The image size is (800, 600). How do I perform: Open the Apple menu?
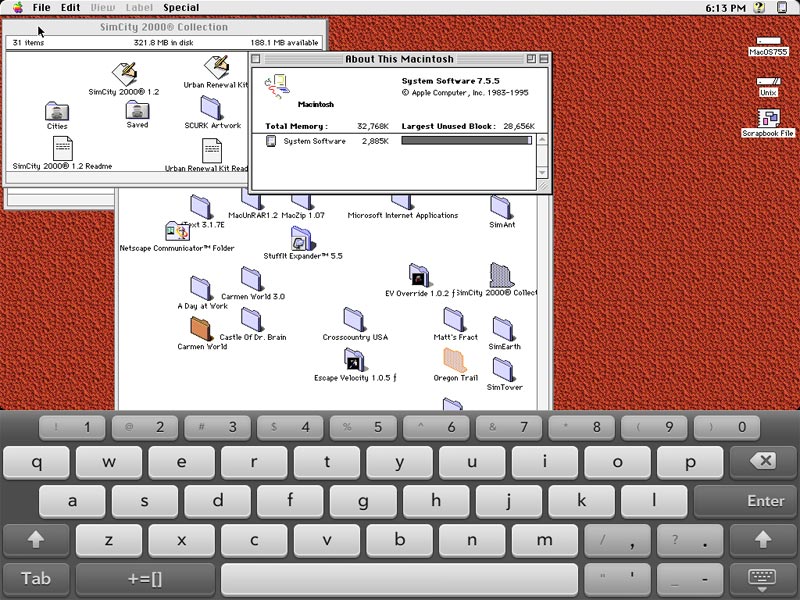coord(17,8)
